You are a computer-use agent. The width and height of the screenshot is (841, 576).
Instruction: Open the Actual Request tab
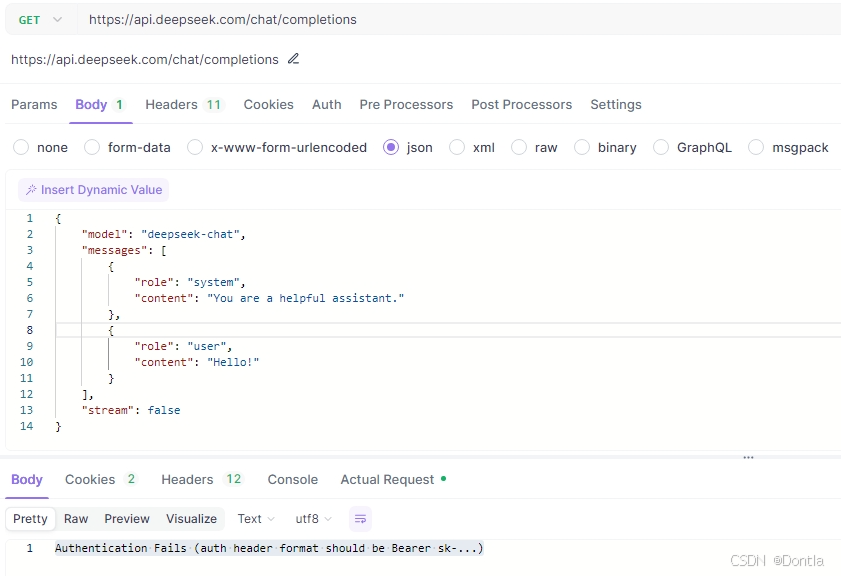pos(393,479)
